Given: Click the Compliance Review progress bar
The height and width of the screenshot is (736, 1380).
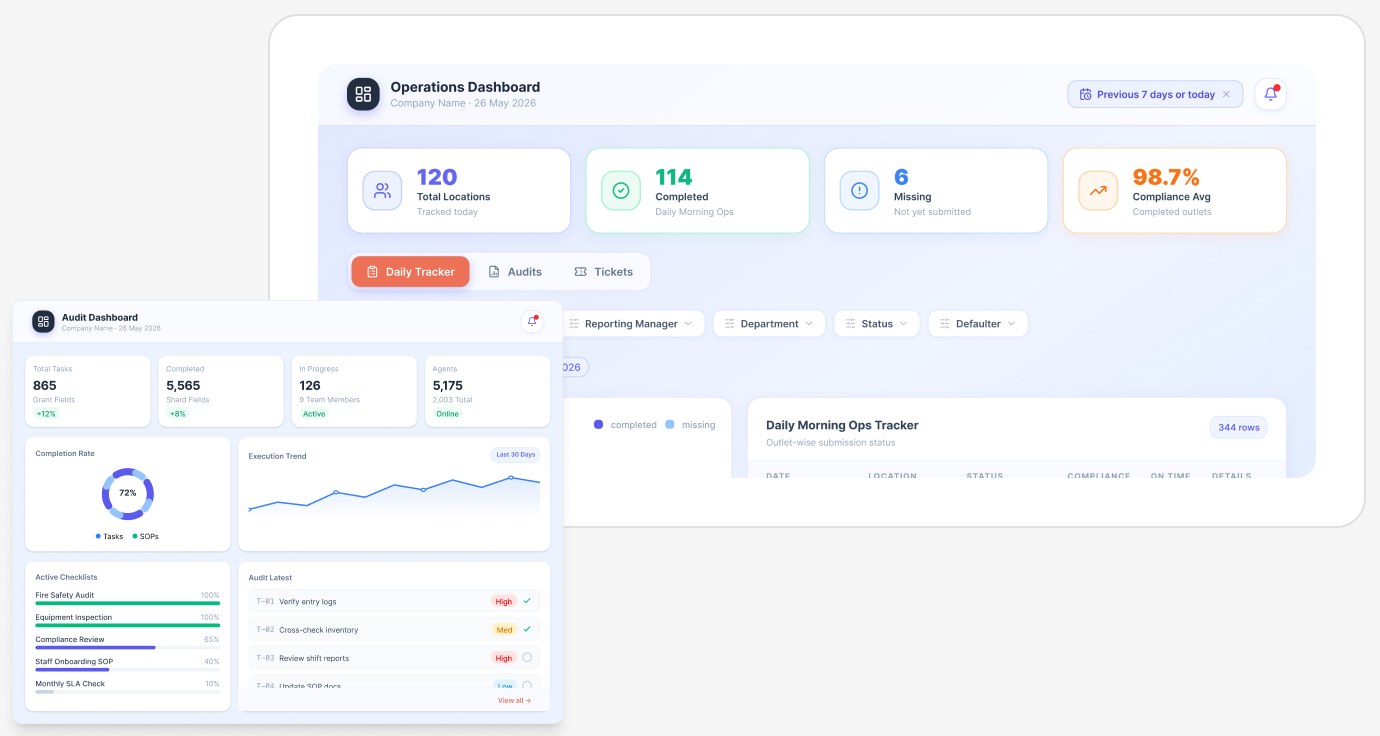Looking at the screenshot, I should point(127,647).
